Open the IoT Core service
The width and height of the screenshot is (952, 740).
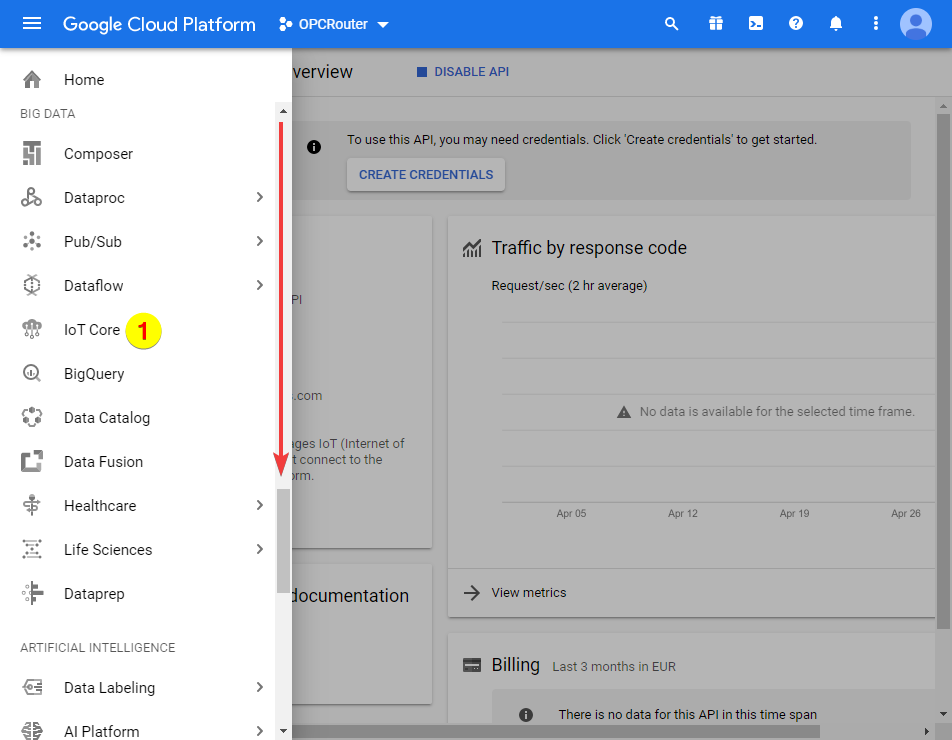pos(92,329)
